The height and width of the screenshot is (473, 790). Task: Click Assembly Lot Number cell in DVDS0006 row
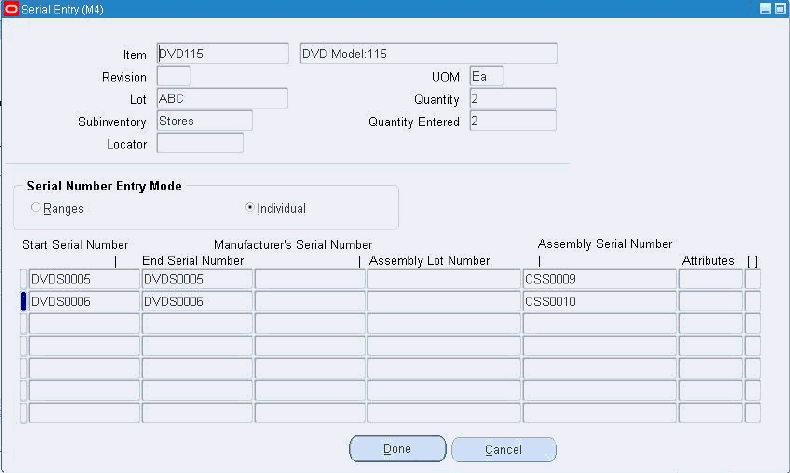point(444,301)
